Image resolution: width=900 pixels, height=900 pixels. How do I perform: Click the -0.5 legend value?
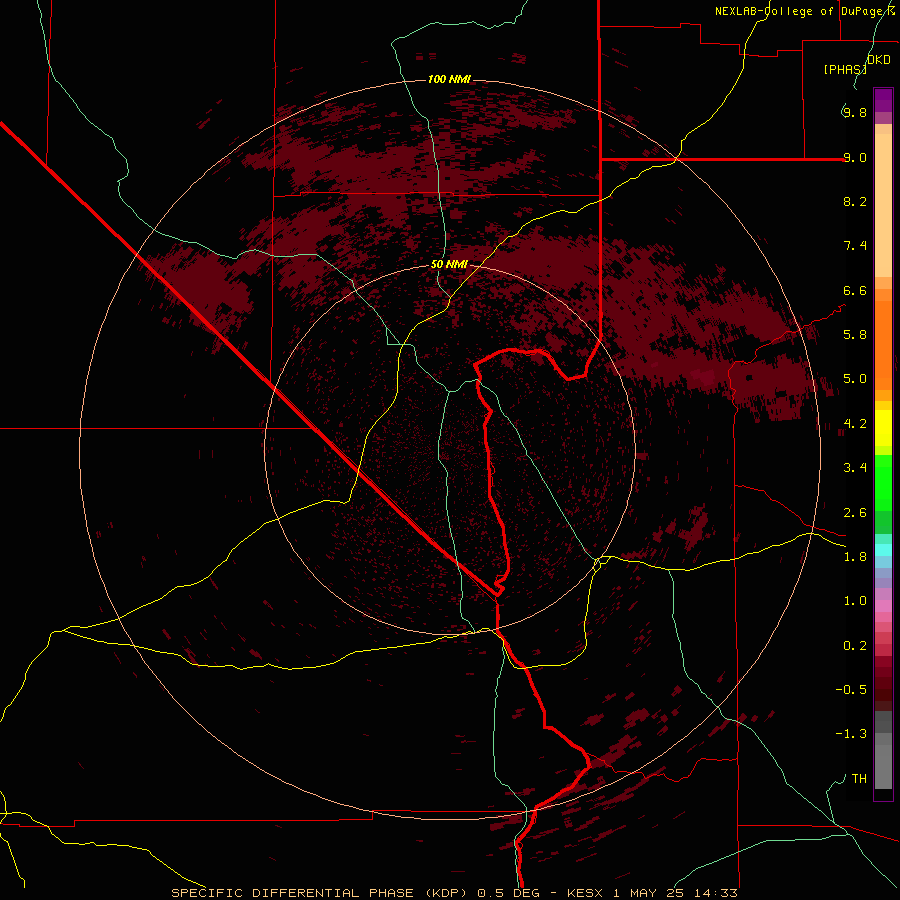(851, 690)
